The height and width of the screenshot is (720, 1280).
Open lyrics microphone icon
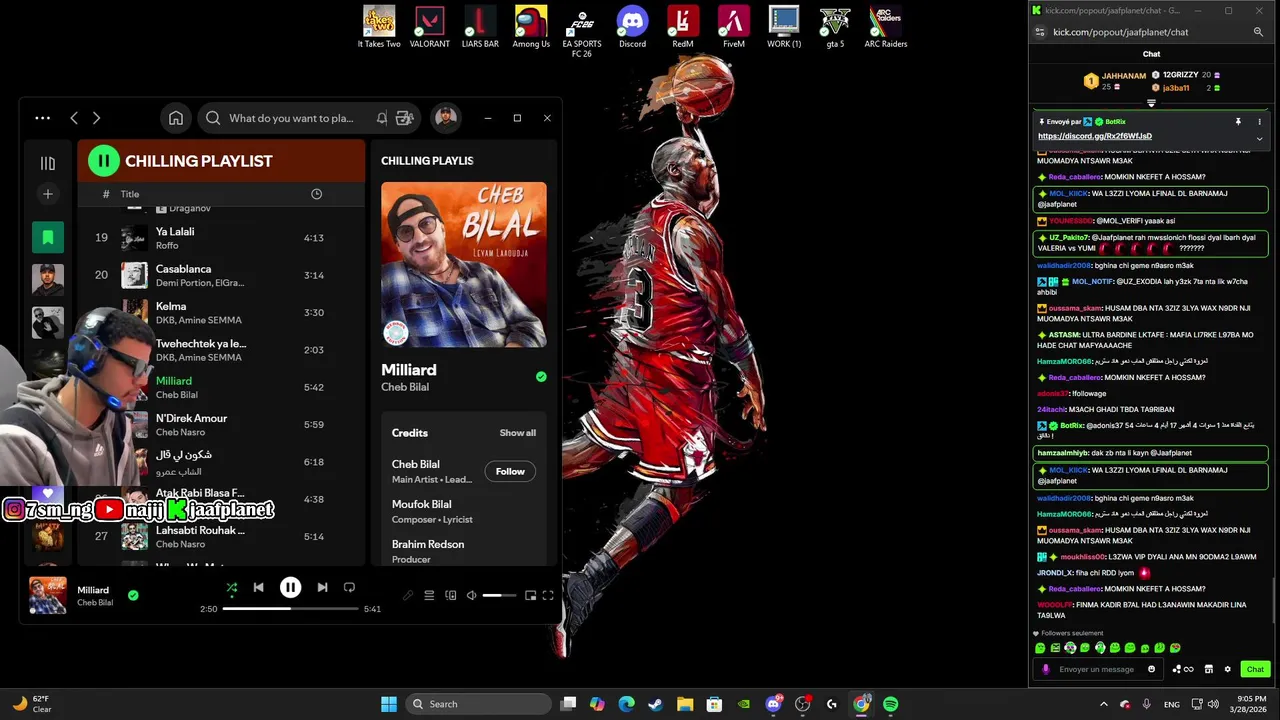tap(407, 596)
